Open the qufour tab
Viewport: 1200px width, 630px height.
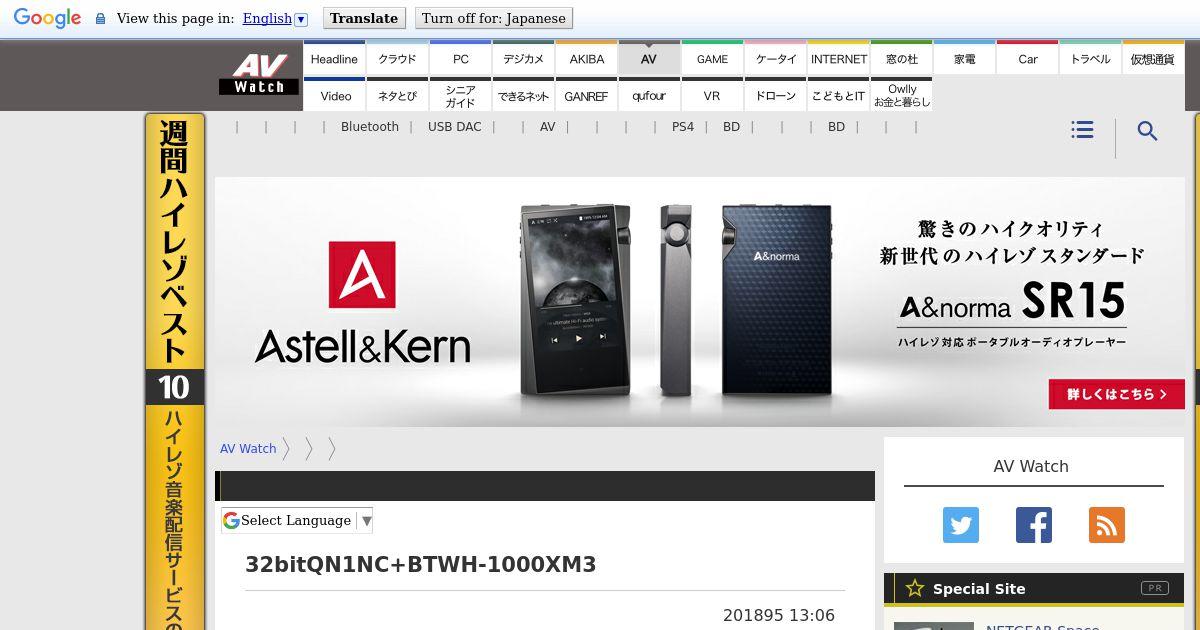[649, 95]
